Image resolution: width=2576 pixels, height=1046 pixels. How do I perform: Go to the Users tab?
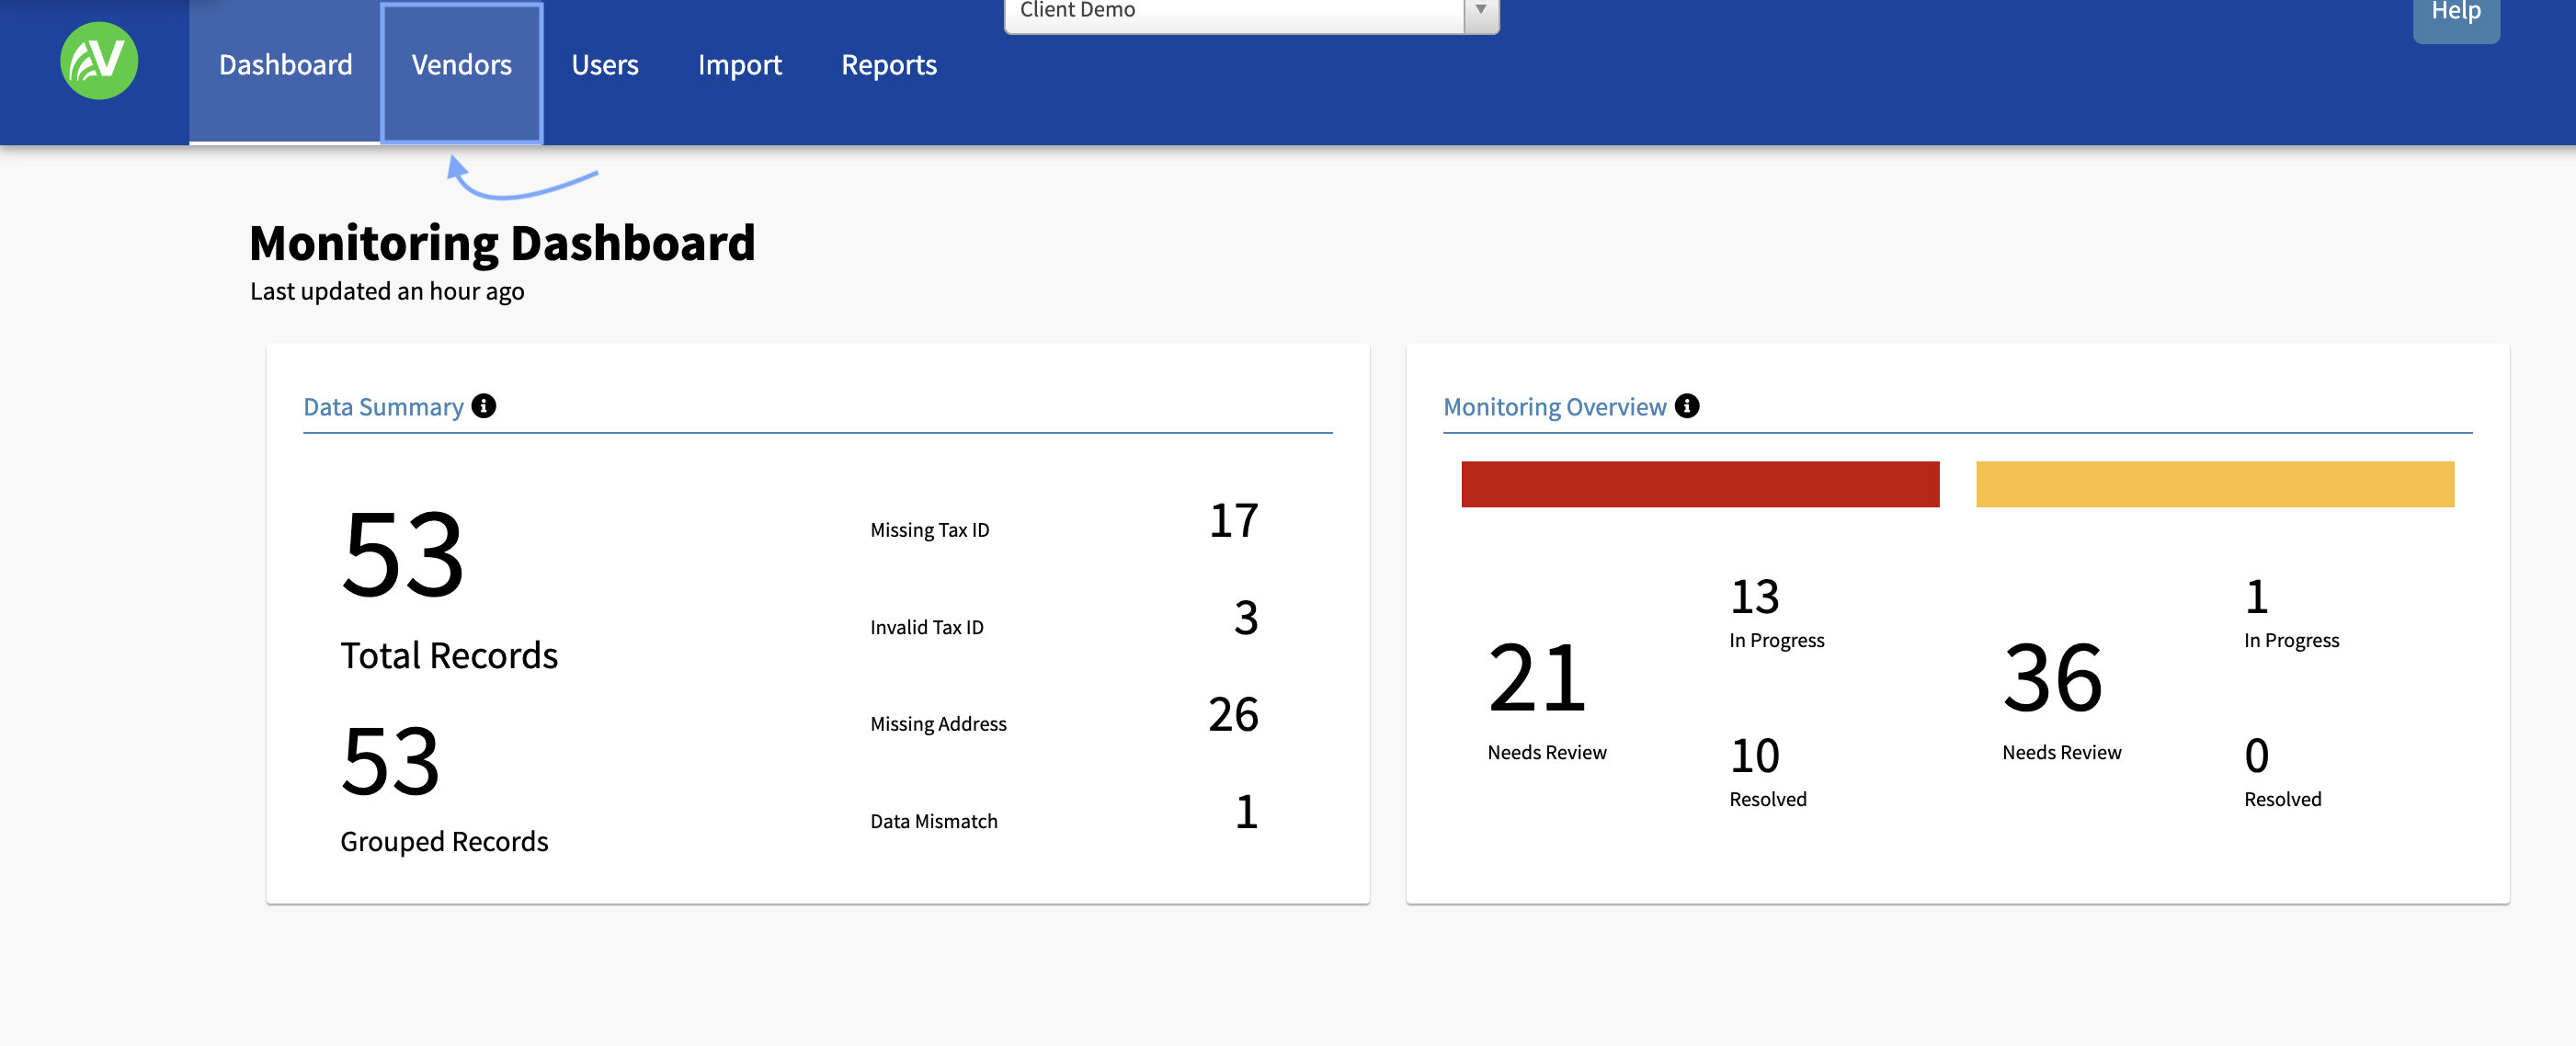604,66
